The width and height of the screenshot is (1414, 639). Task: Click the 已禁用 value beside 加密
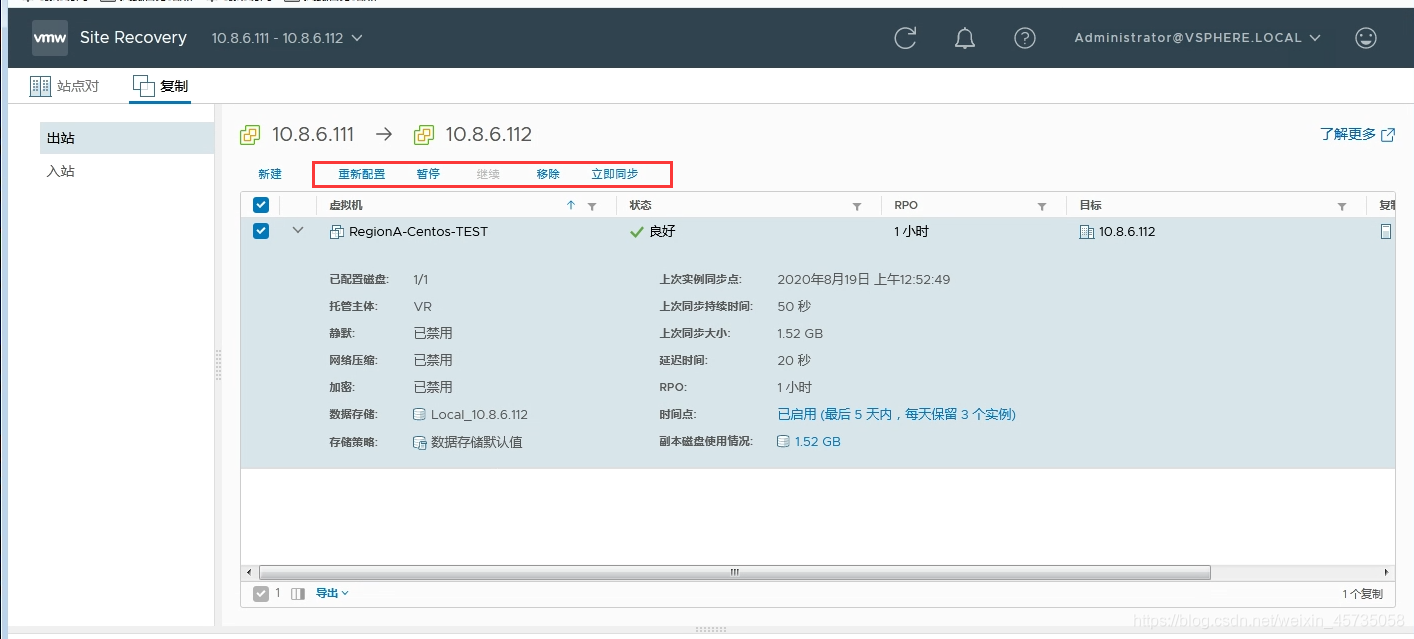coord(433,387)
